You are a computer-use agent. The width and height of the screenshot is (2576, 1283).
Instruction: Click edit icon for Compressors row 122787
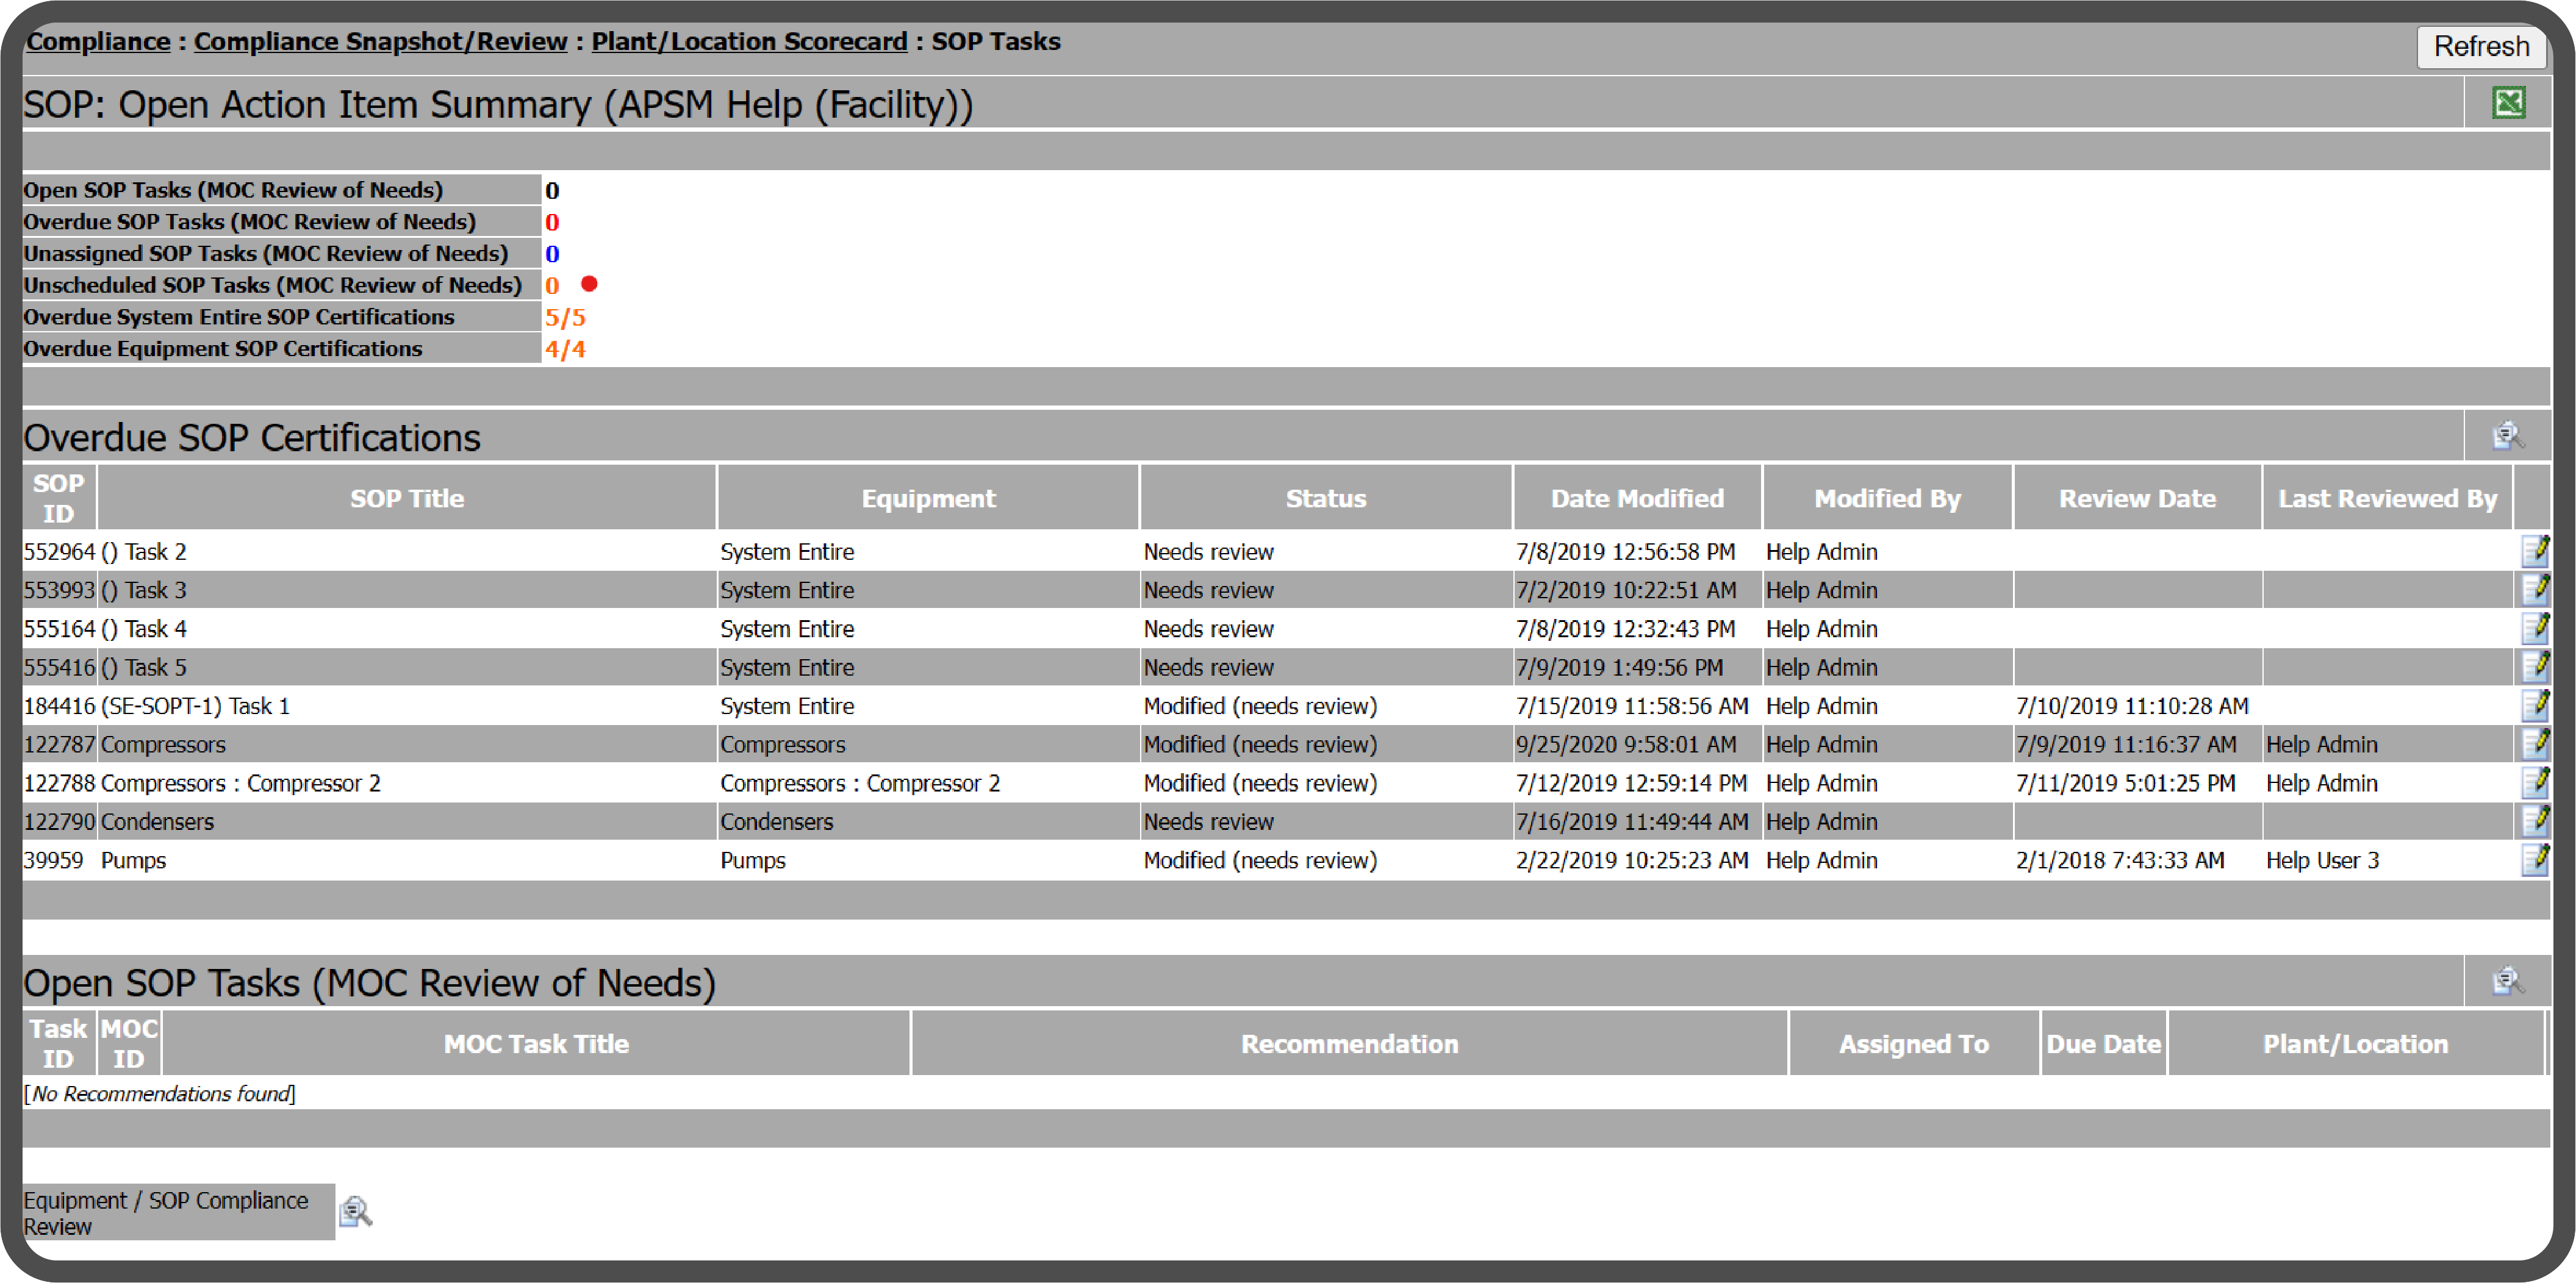pos(2534,744)
